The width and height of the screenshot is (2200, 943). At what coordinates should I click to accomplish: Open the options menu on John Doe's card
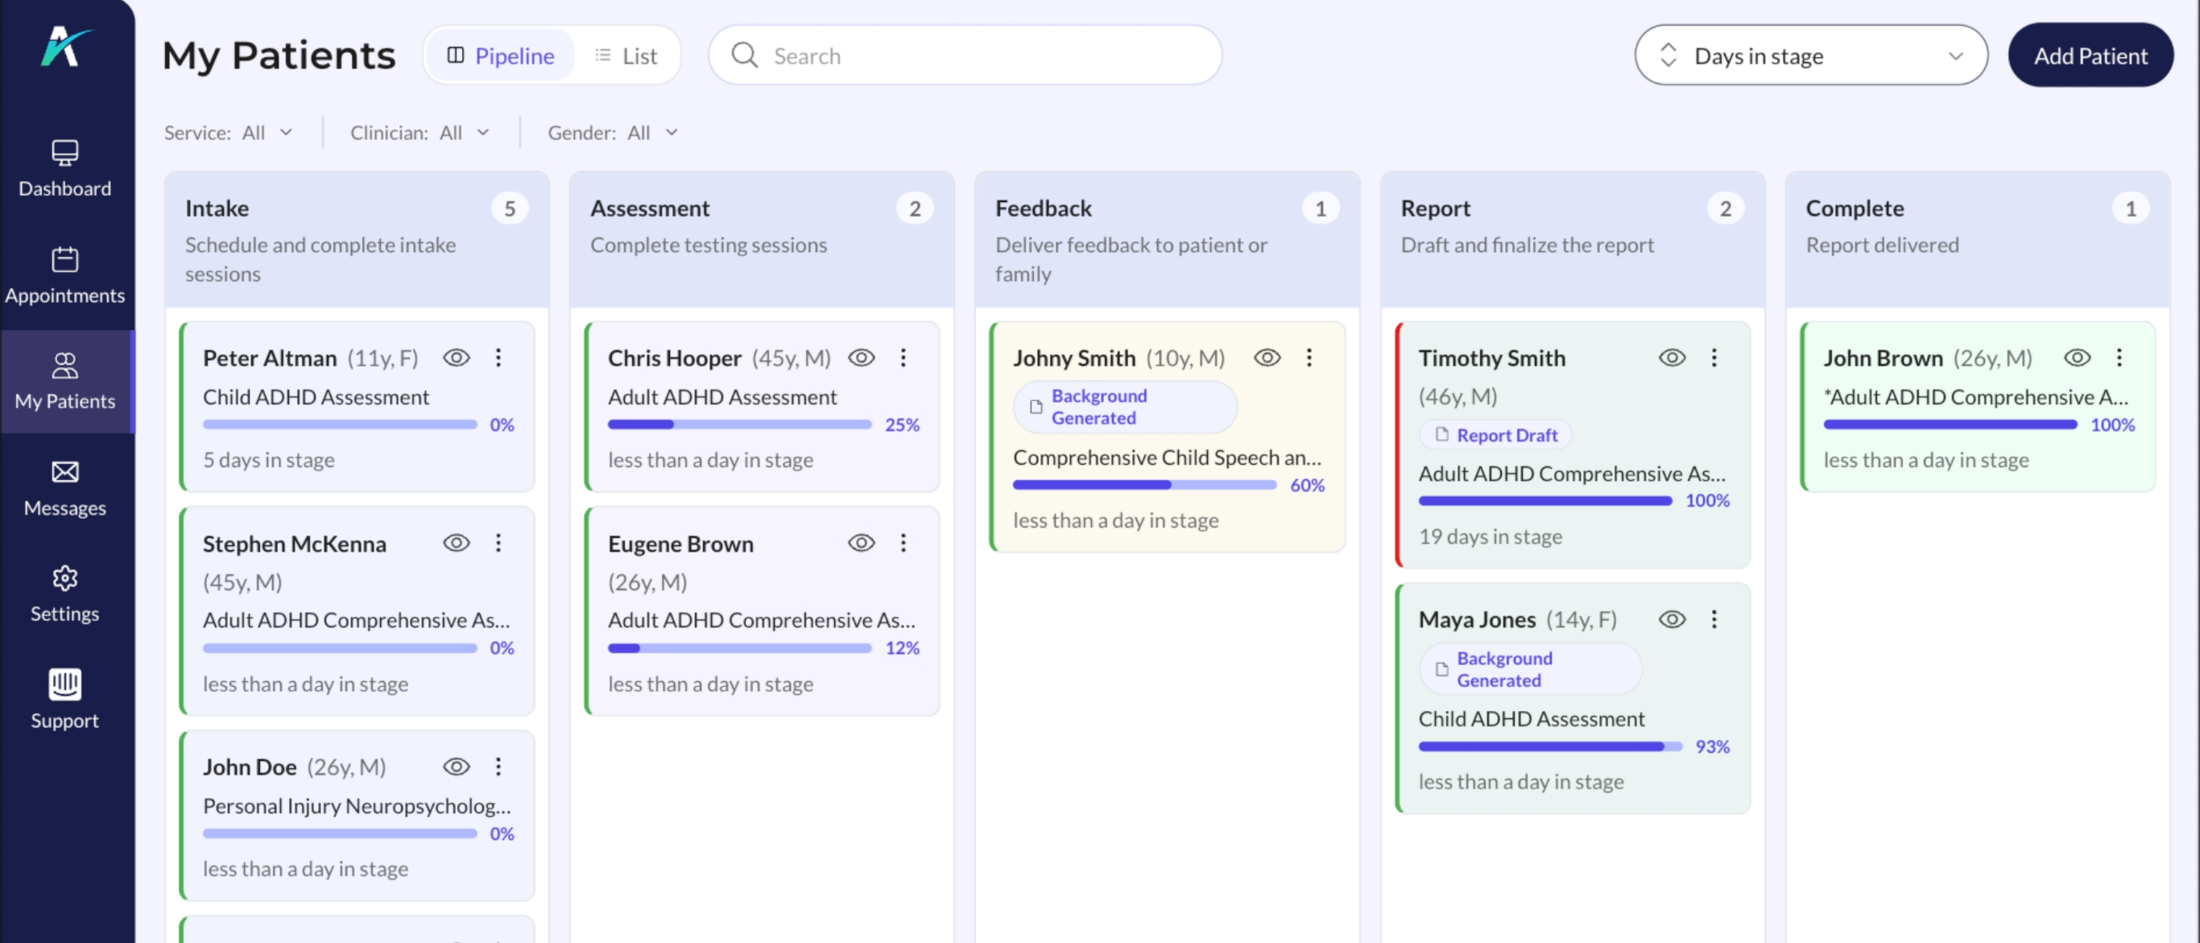[x=498, y=767]
